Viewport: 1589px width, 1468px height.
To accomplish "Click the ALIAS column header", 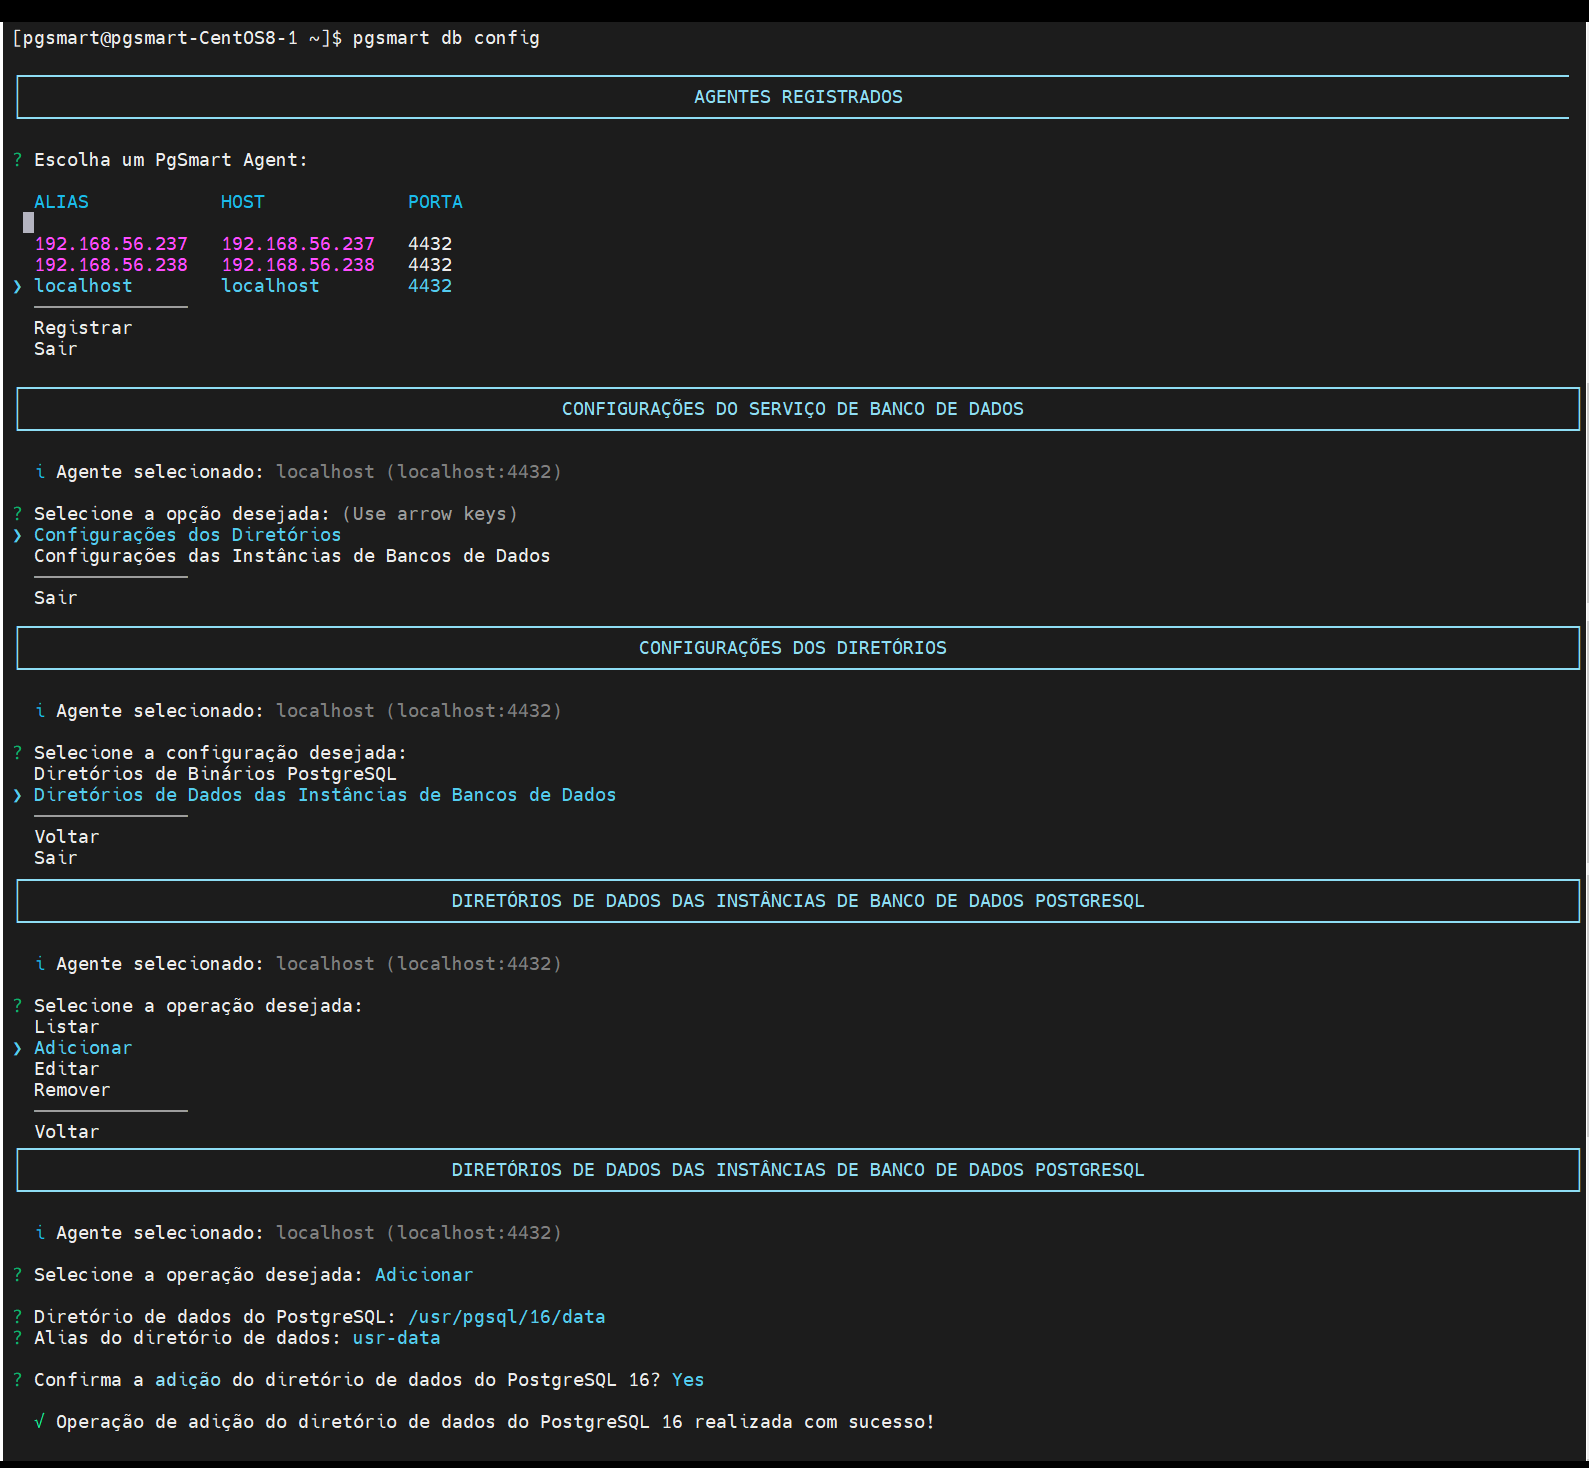I will [x=61, y=202].
